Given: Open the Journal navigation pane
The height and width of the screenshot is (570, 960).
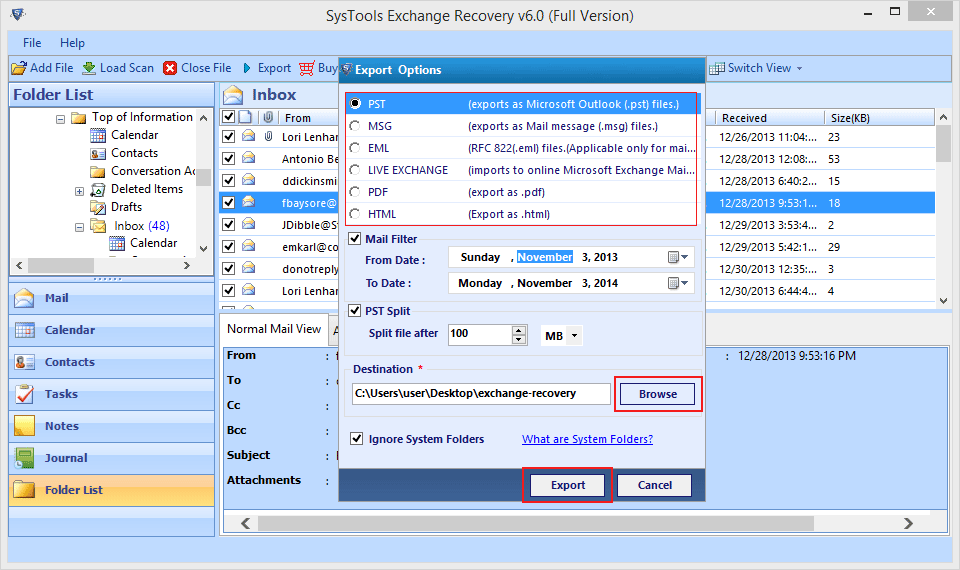Looking at the screenshot, I should [65, 458].
